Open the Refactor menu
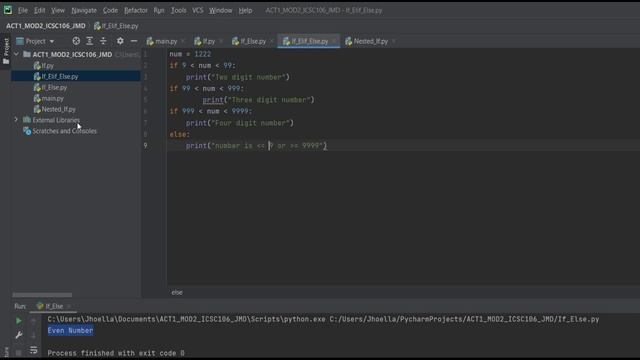640x360 pixels. pos(136,10)
